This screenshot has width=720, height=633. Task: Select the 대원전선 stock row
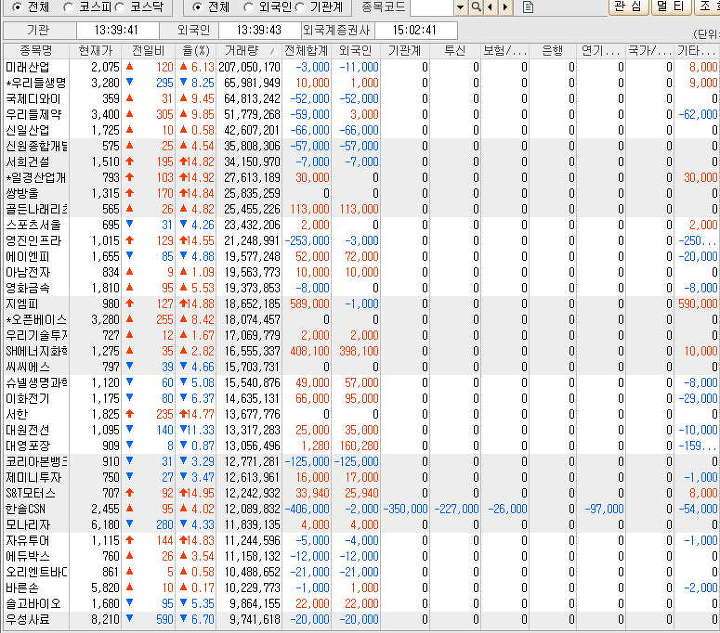click(360, 430)
